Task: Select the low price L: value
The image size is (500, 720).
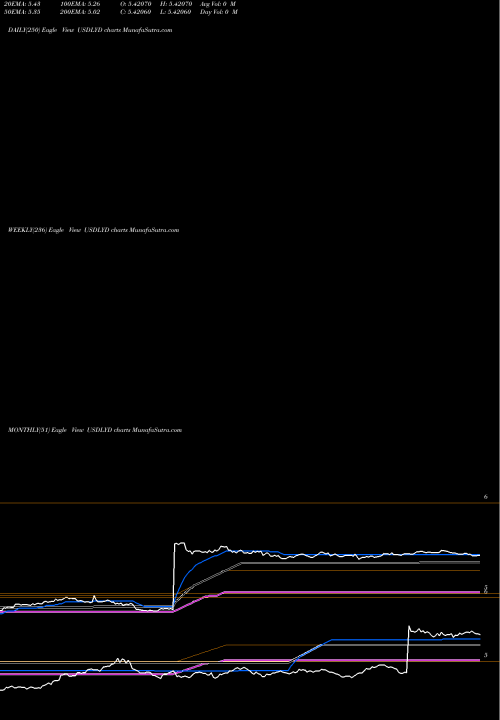Action: click(175, 12)
